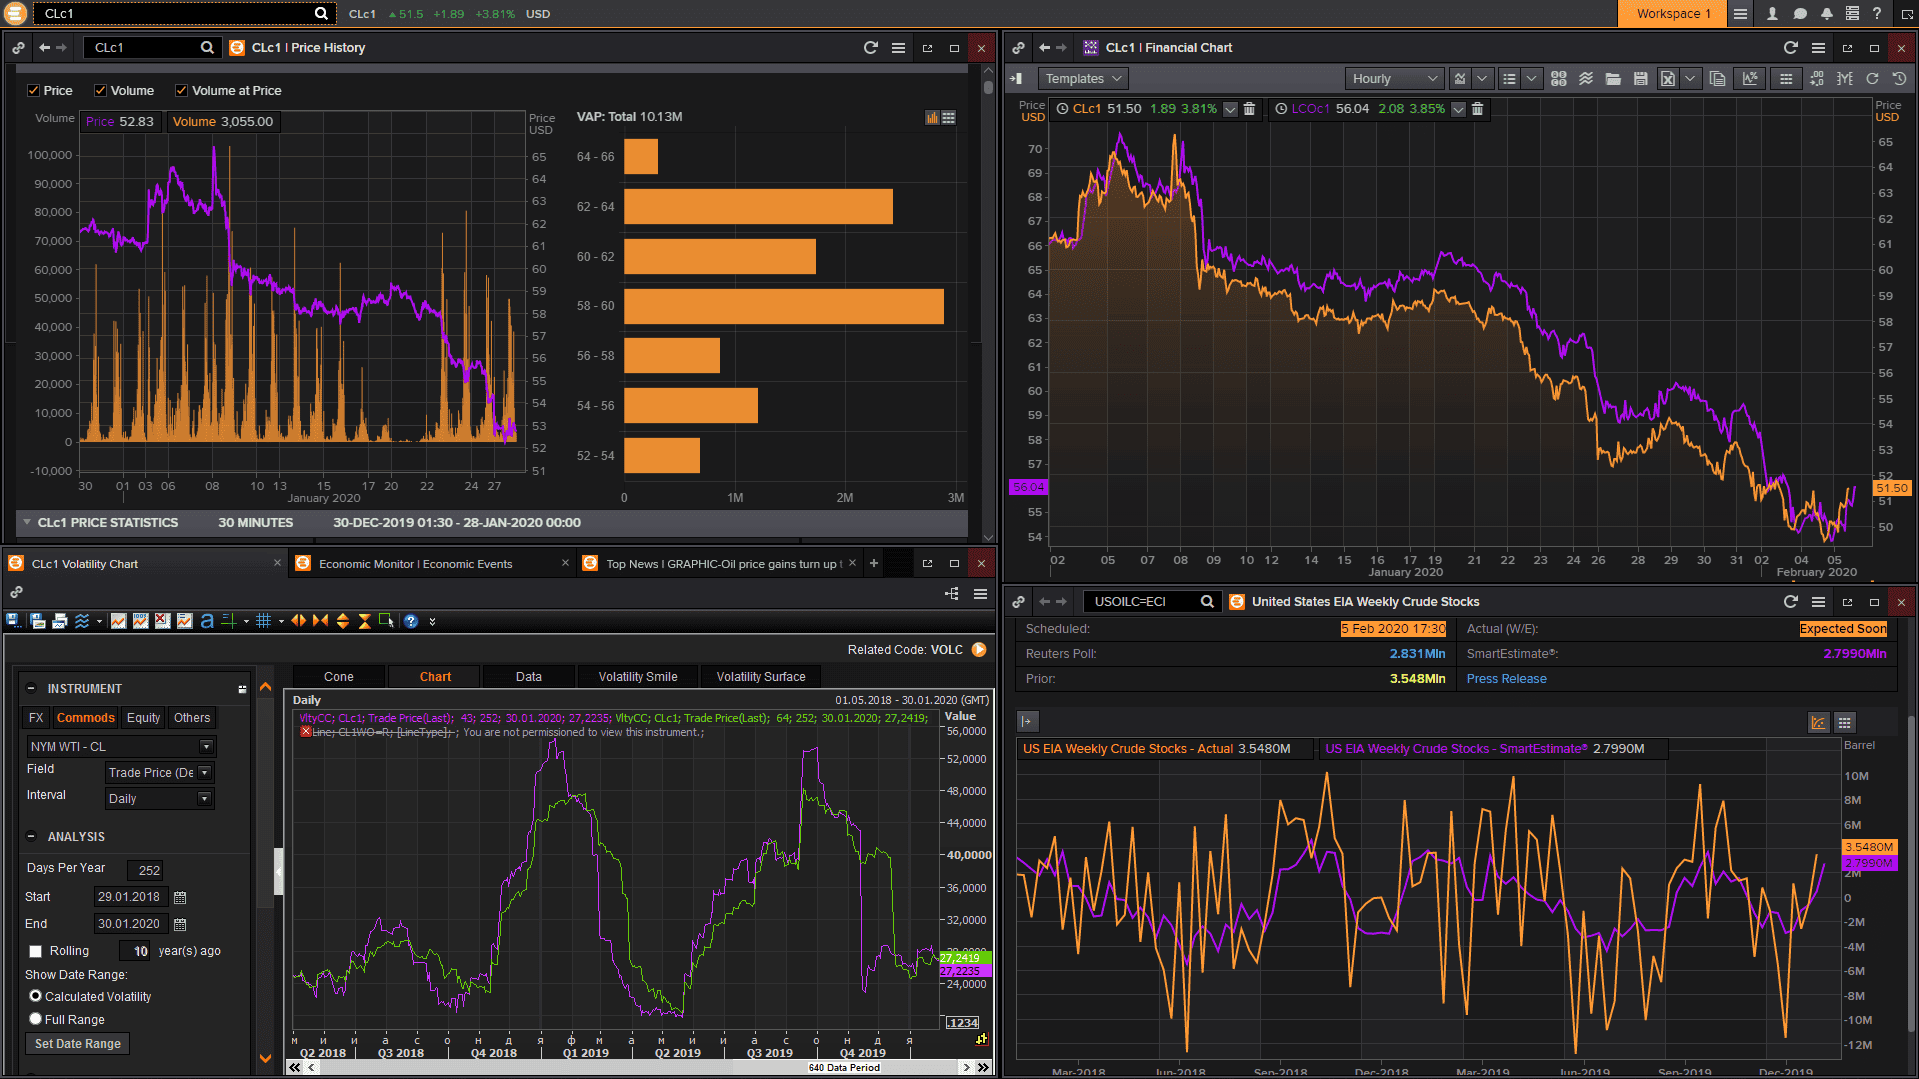The height and width of the screenshot is (1079, 1919).
Task: Expand the NYM WTI - CL instrument dropdown
Action: [206, 746]
